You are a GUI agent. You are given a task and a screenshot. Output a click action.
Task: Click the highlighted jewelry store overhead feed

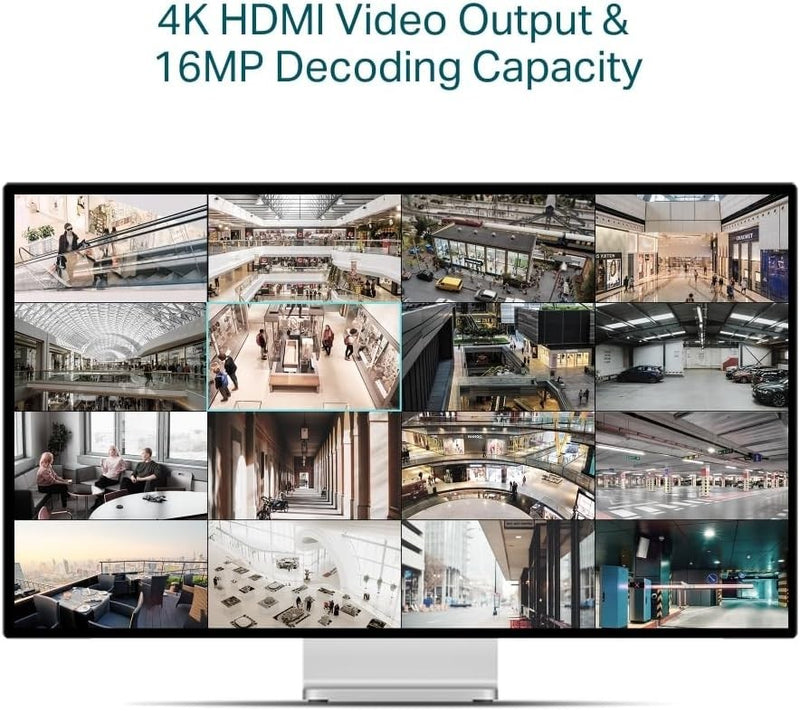pos(305,357)
